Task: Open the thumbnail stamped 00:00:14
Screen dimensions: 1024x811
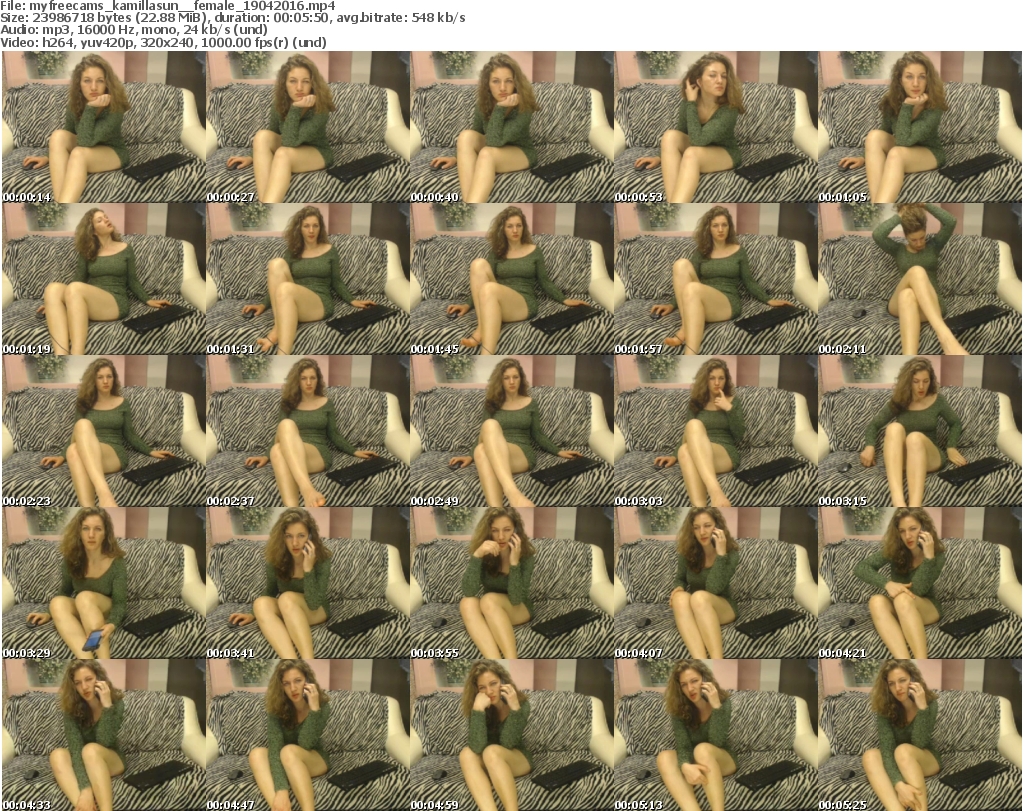Action: point(104,127)
